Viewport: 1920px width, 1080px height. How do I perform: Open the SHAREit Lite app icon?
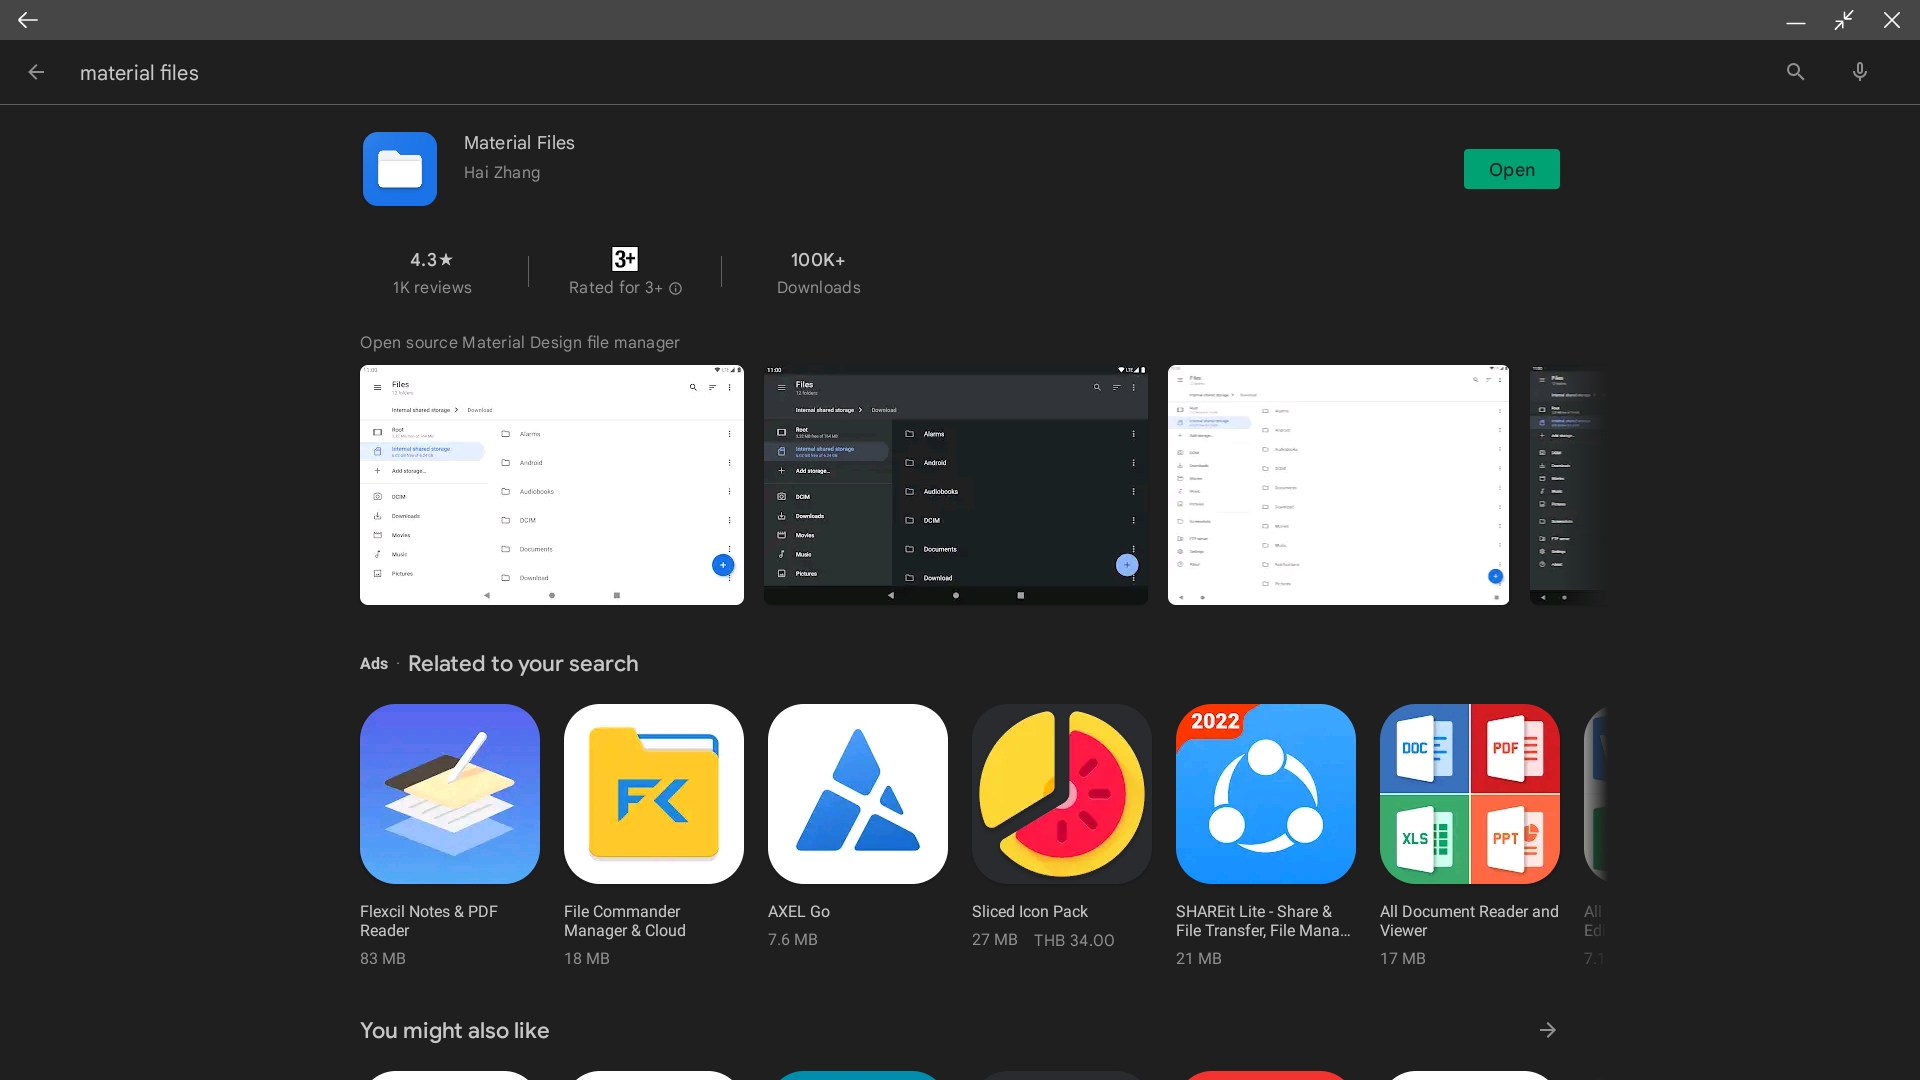point(1266,794)
